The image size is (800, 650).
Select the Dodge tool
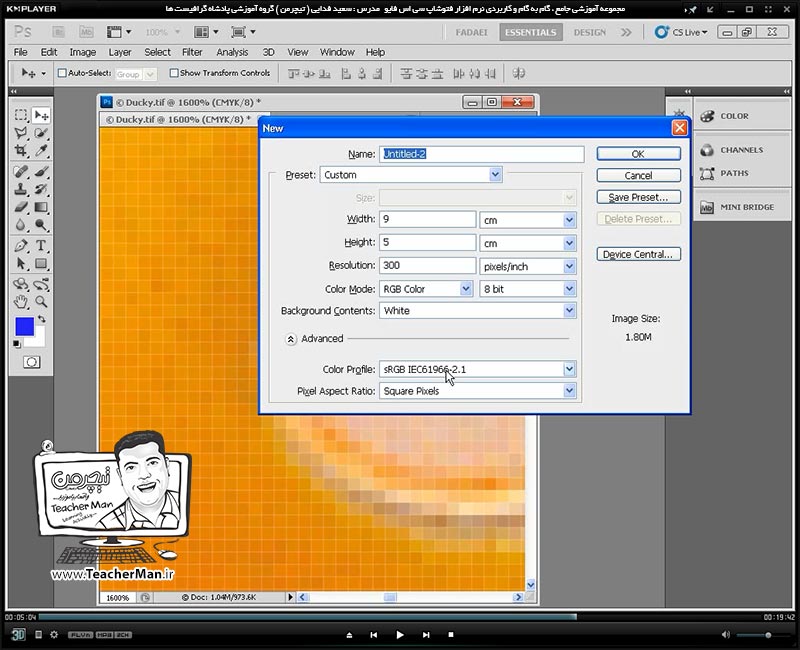point(41,224)
